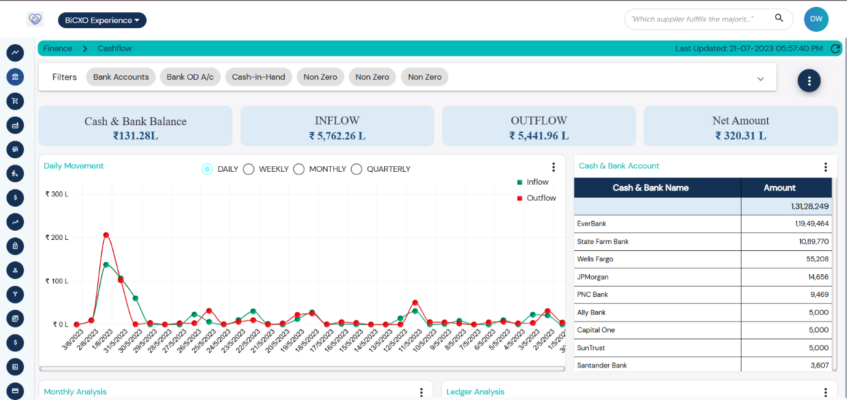Screen dimensions: 847x400
Task: Toggle the Inflow legend color marker
Action: point(519,182)
